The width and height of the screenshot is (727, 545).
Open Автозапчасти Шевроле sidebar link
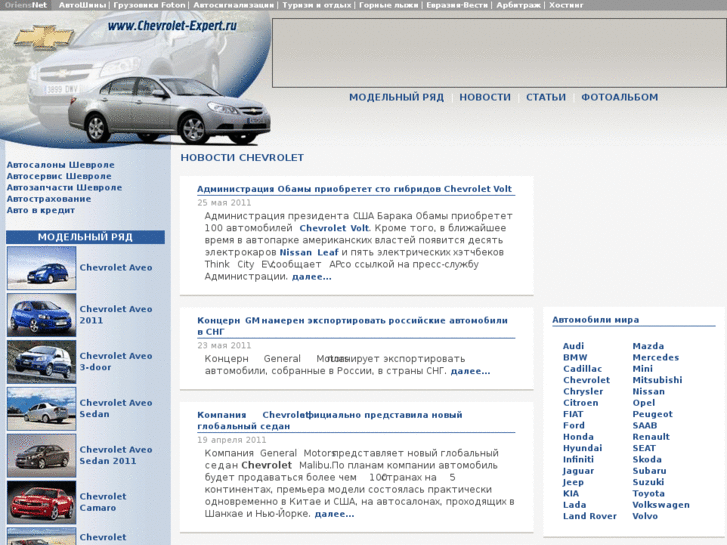(64, 187)
